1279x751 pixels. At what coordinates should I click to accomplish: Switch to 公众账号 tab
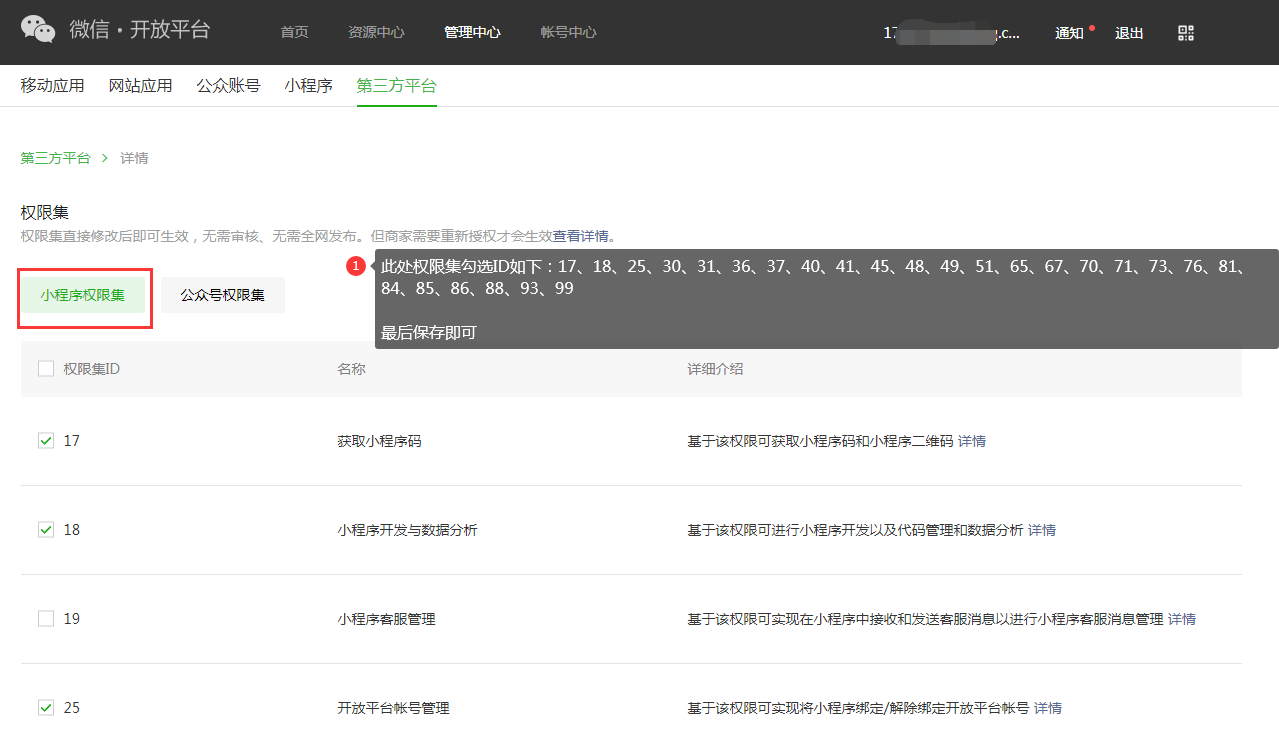228,86
